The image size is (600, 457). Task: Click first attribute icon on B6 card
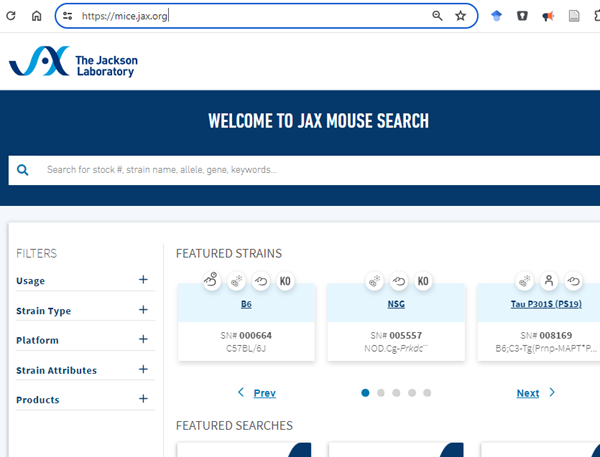(x=212, y=281)
